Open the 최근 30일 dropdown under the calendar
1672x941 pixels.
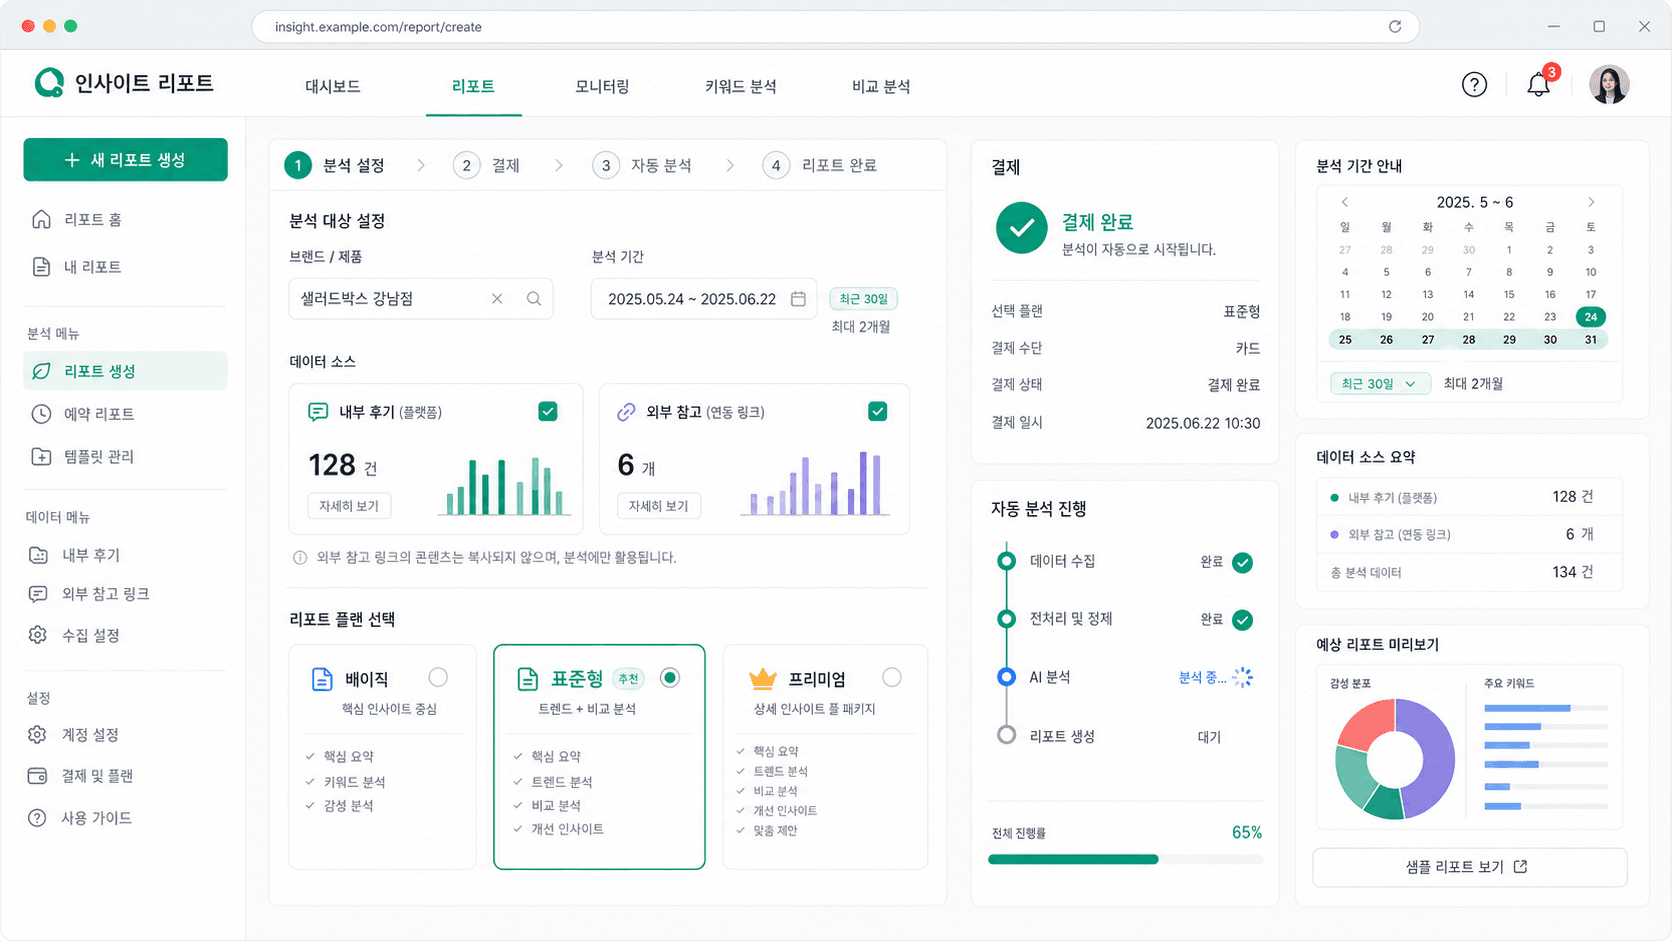pos(1380,384)
